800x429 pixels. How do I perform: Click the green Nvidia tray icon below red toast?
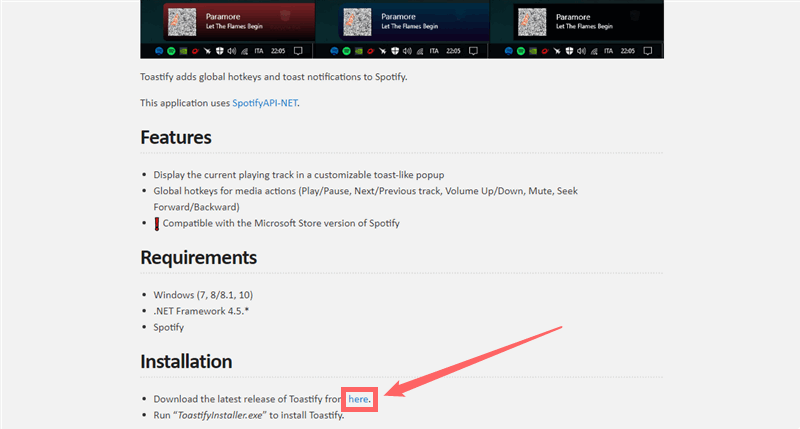(x=183, y=51)
